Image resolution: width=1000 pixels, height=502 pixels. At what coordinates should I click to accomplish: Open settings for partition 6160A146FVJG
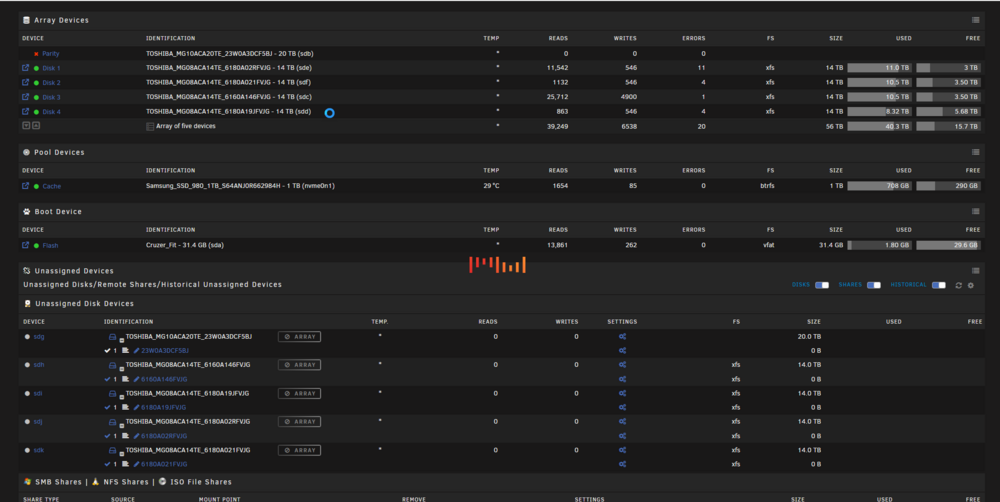coord(622,380)
